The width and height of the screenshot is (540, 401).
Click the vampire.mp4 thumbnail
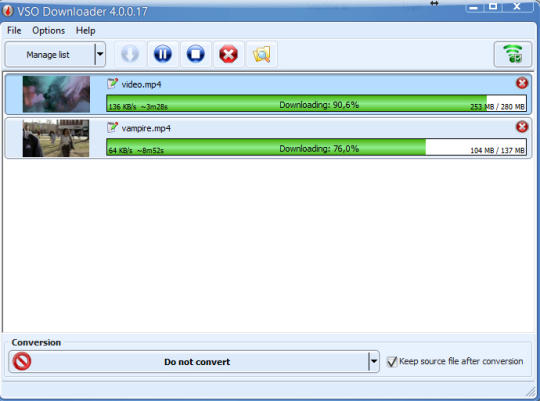[56, 138]
